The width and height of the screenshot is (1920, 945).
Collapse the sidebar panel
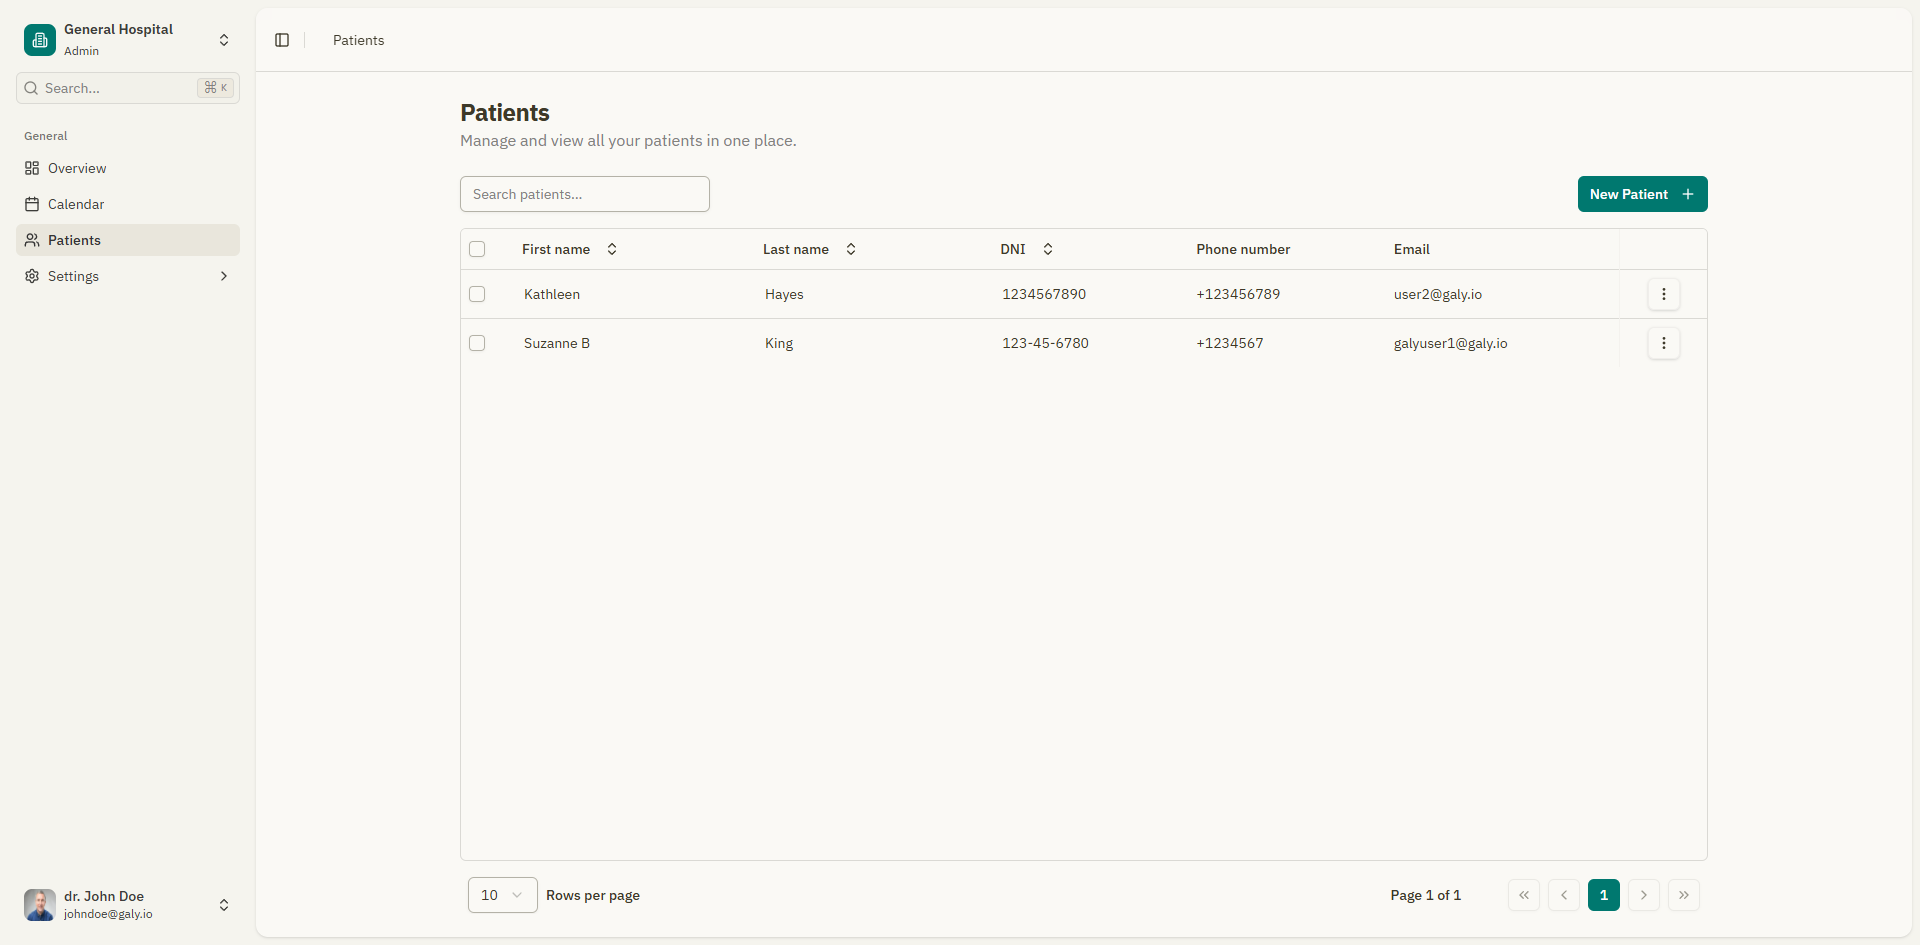click(x=281, y=40)
